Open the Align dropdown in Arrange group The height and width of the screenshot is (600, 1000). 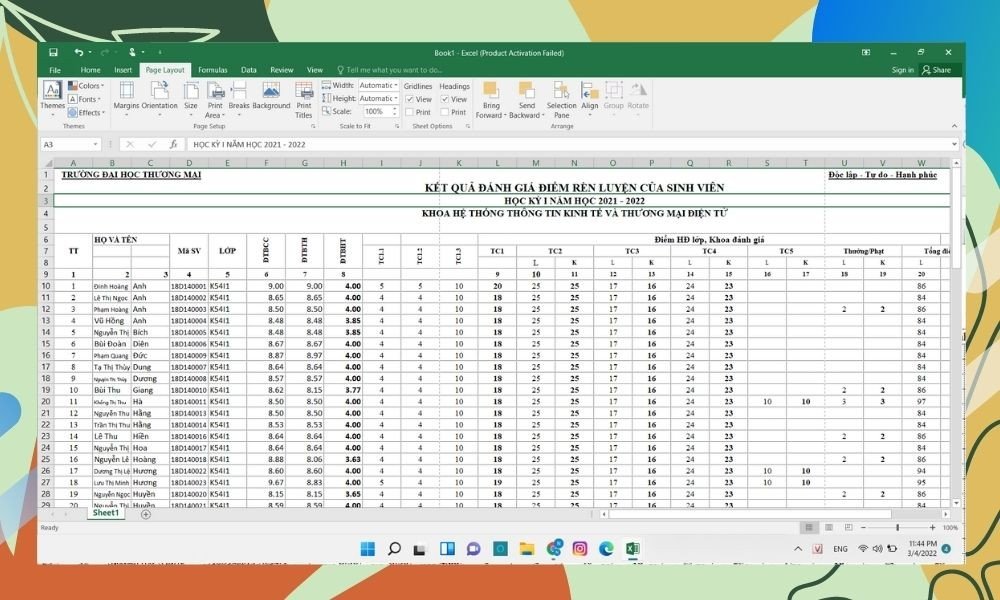click(x=592, y=100)
